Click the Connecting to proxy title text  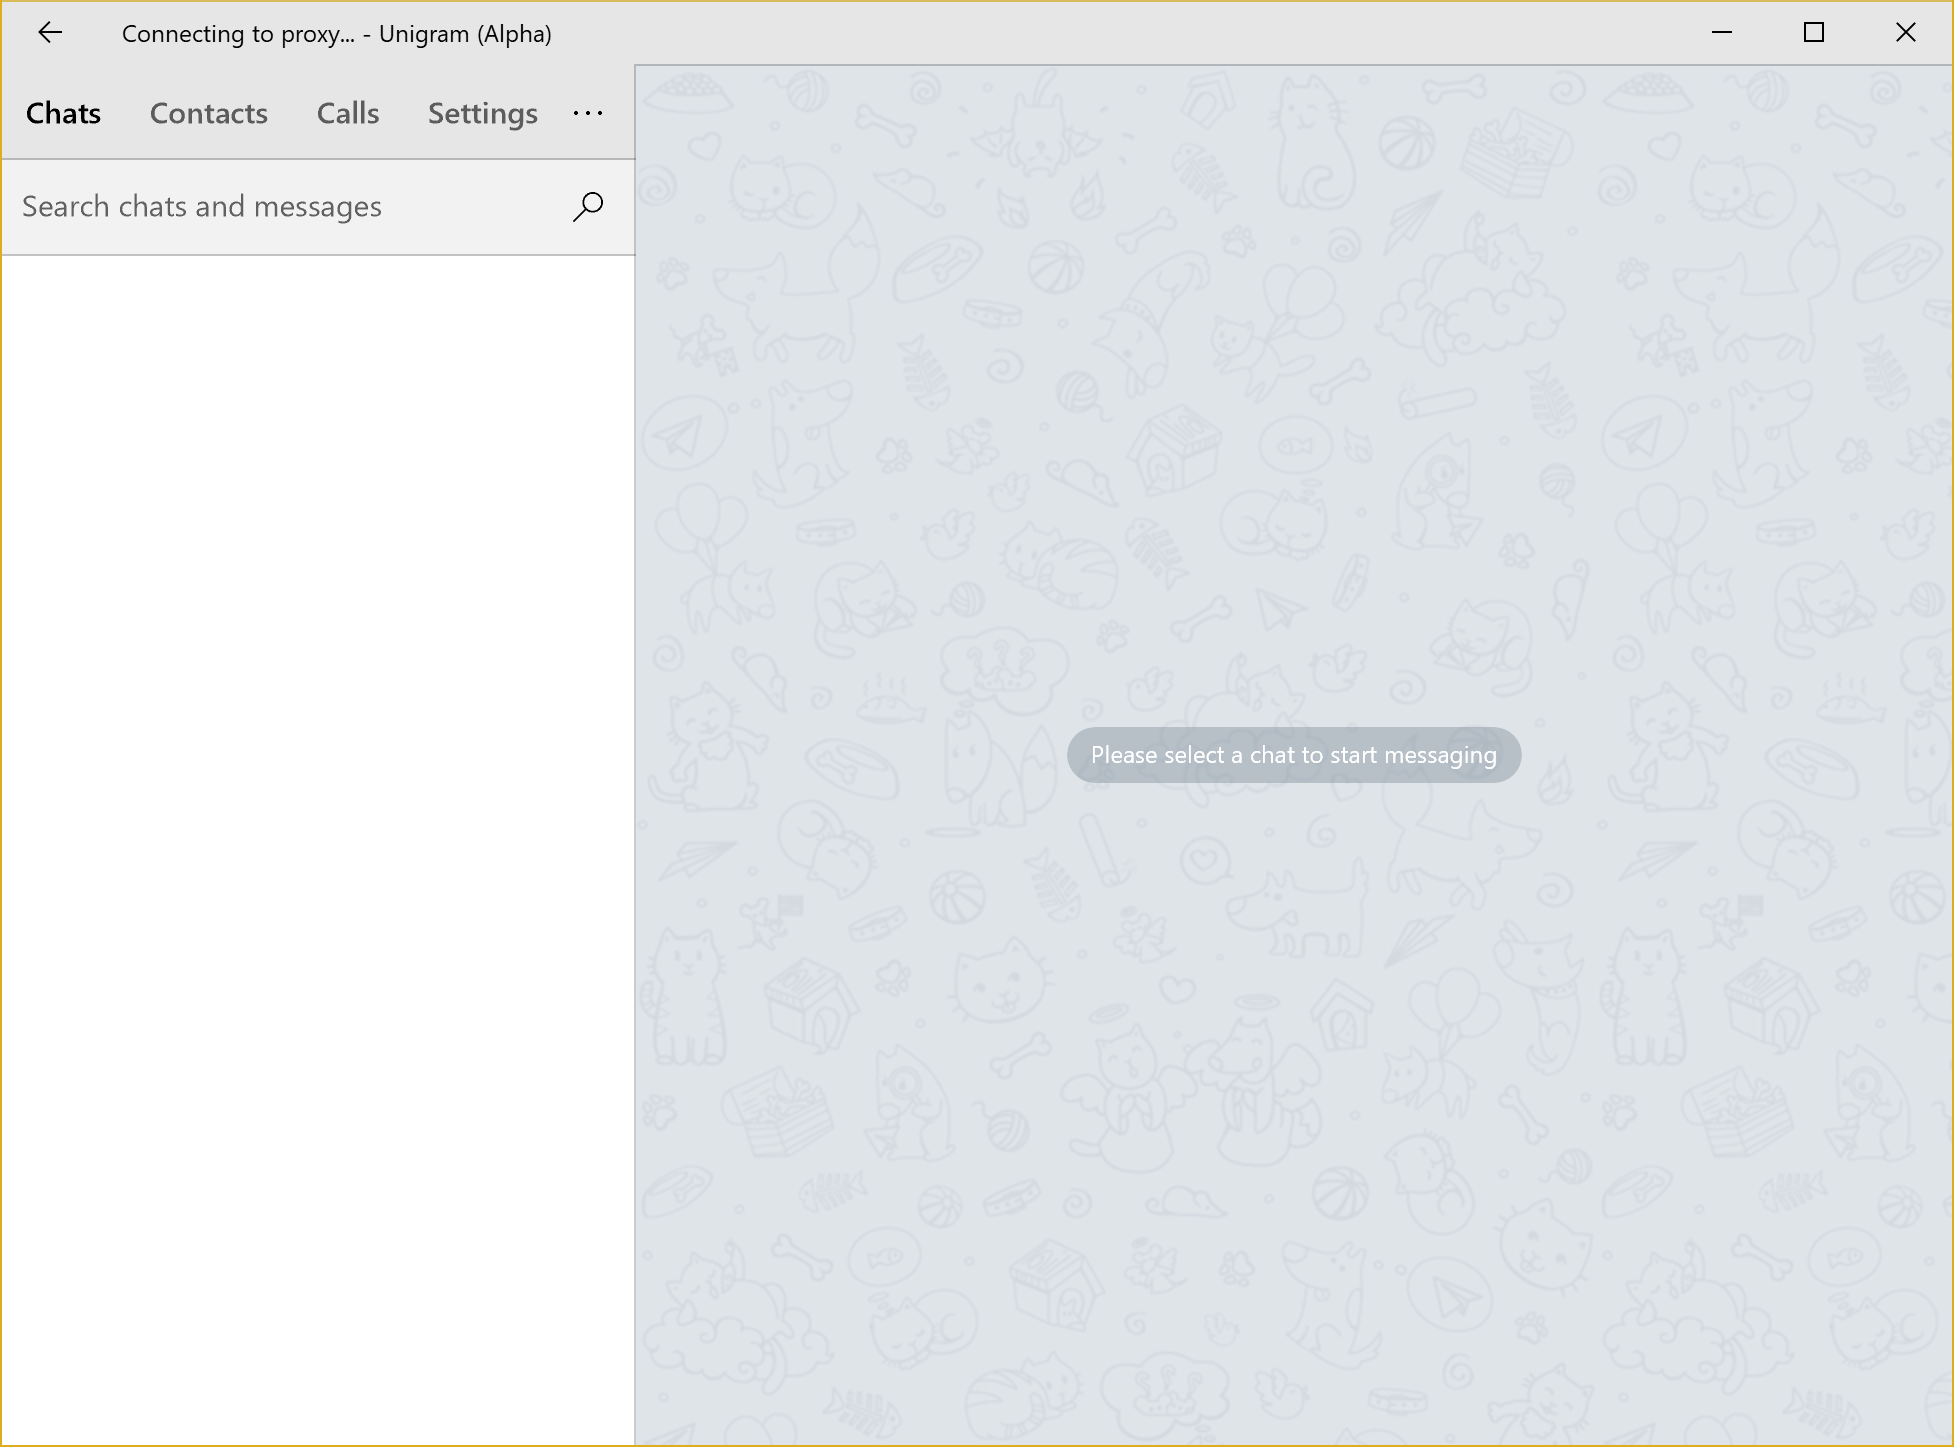click(337, 32)
